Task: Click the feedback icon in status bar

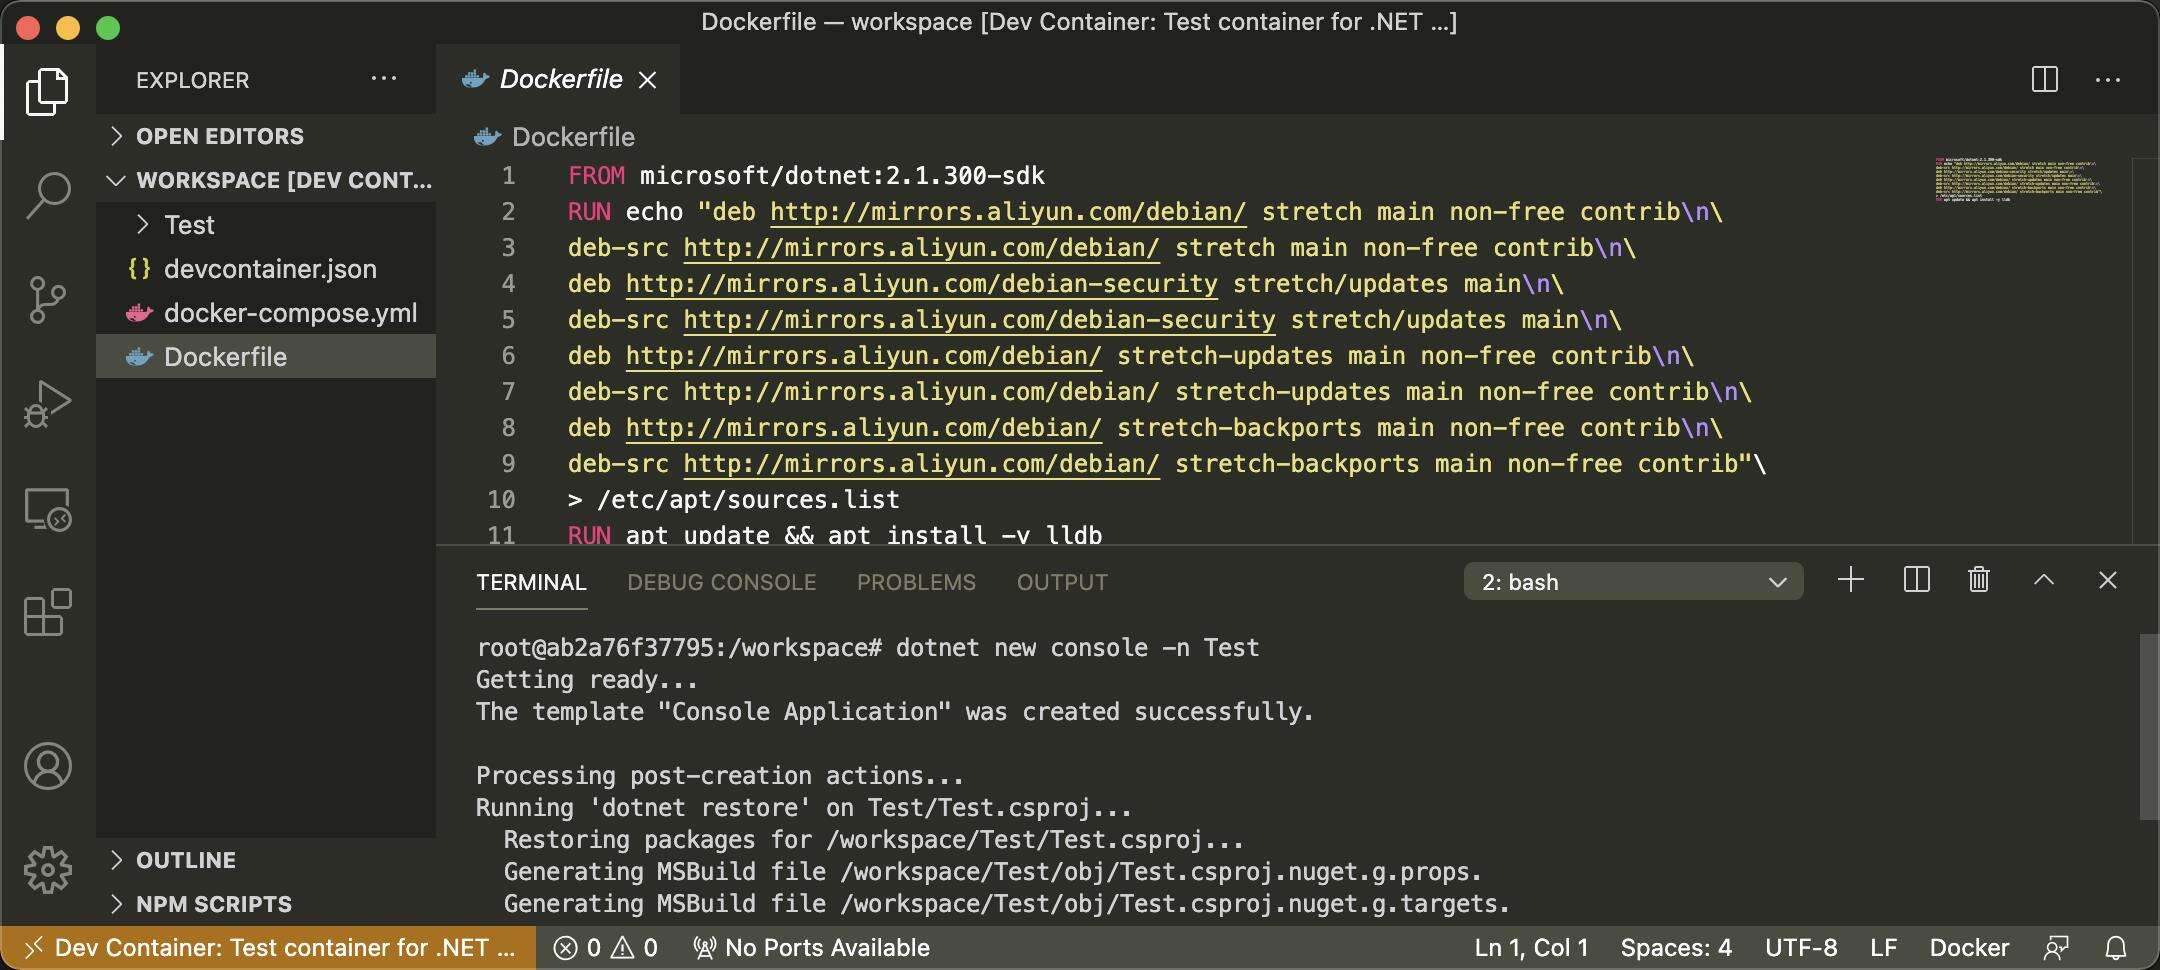Action: click(x=2056, y=947)
